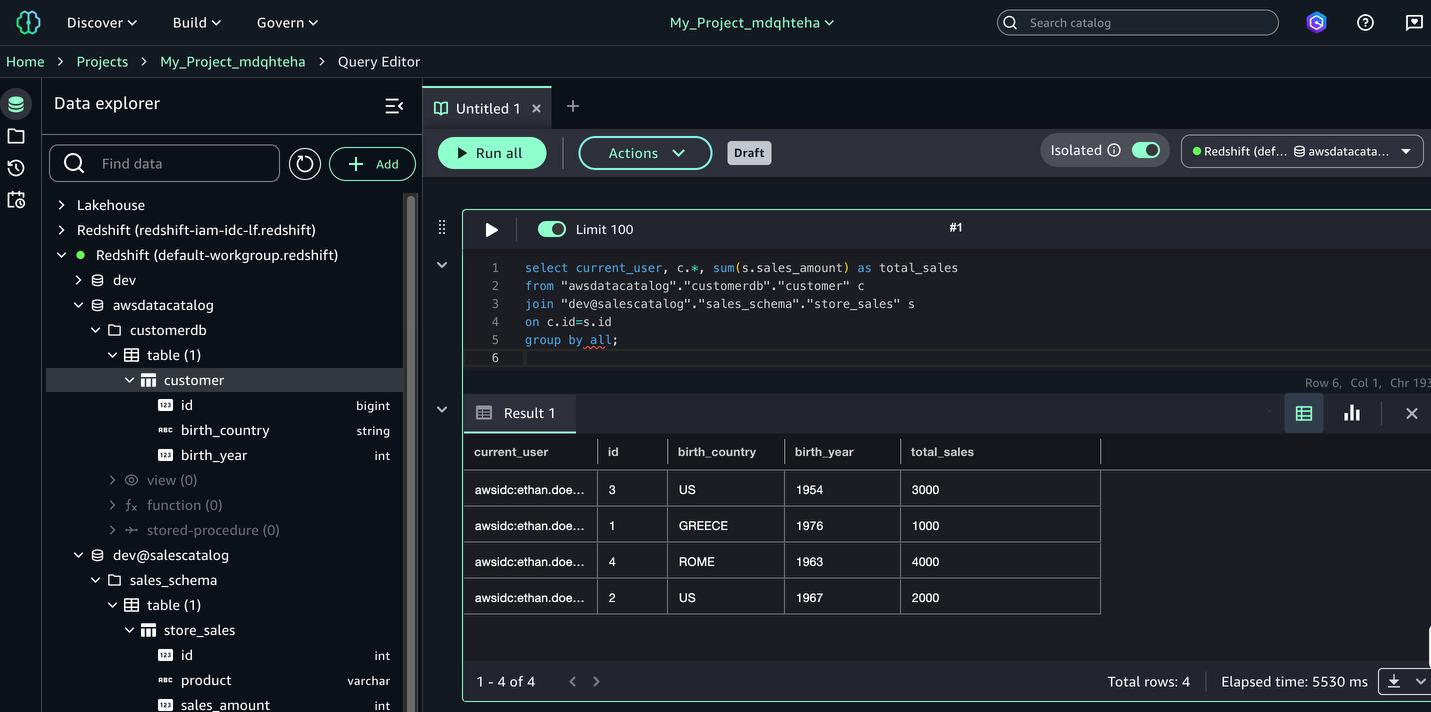Screen dimensions: 1431x712
Task: Open the Actions dropdown
Action: coord(645,153)
